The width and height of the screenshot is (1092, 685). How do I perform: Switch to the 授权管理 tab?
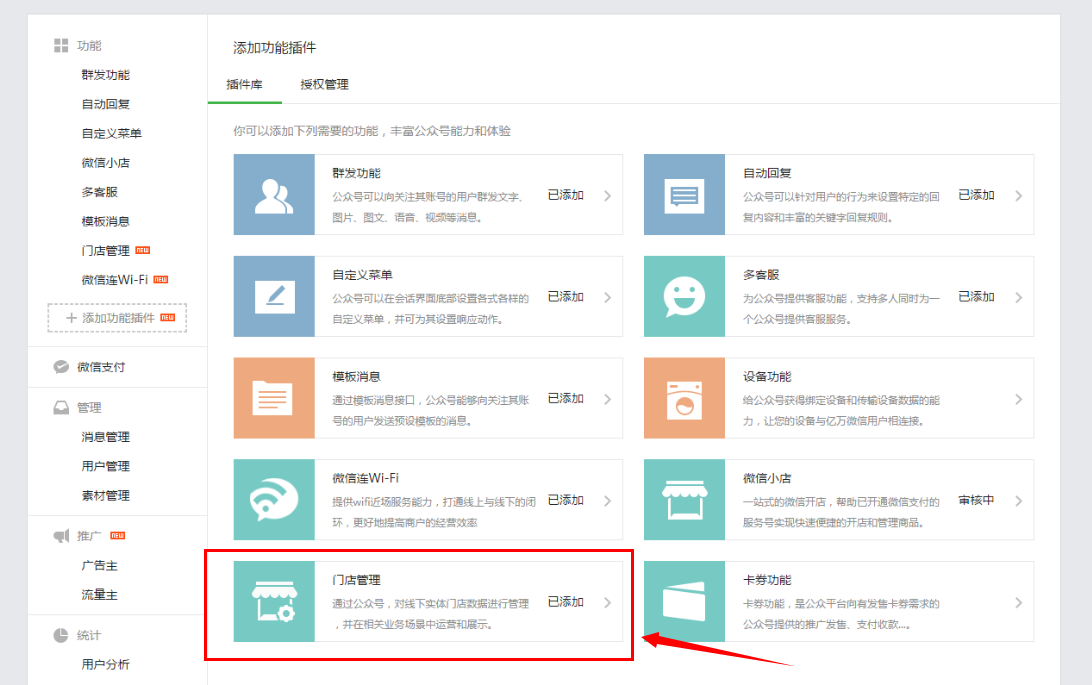(x=325, y=84)
